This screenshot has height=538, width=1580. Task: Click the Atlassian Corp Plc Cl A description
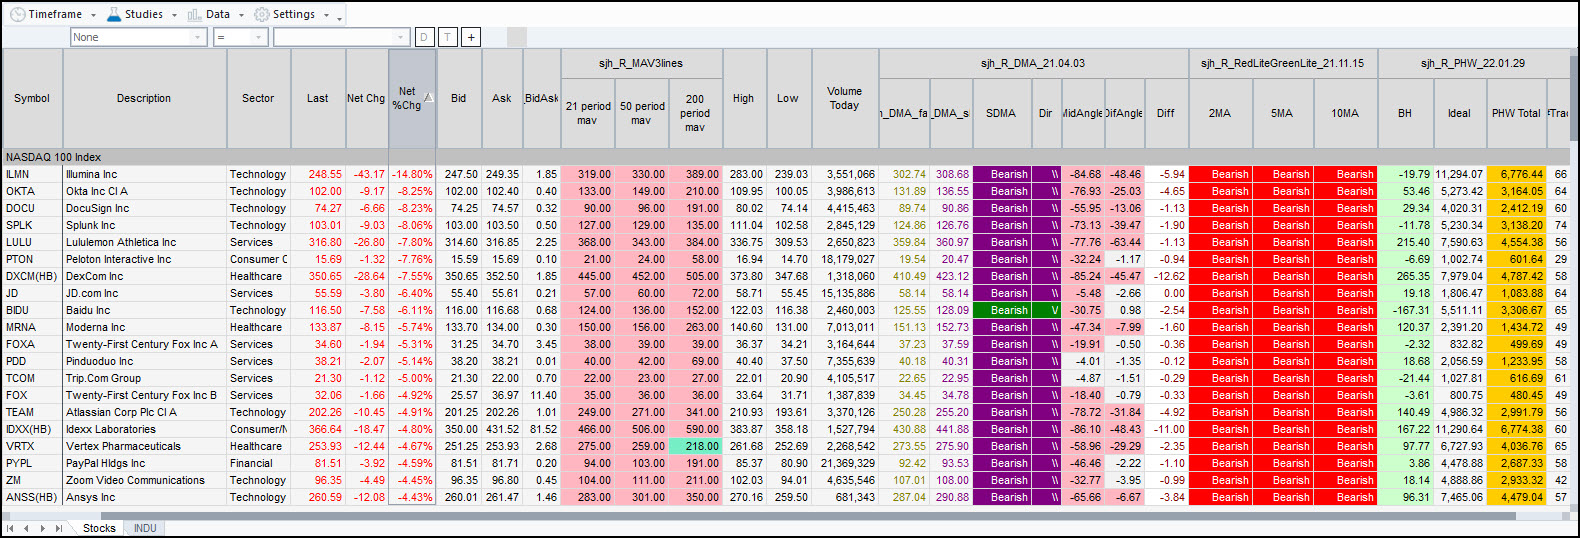[144, 412]
